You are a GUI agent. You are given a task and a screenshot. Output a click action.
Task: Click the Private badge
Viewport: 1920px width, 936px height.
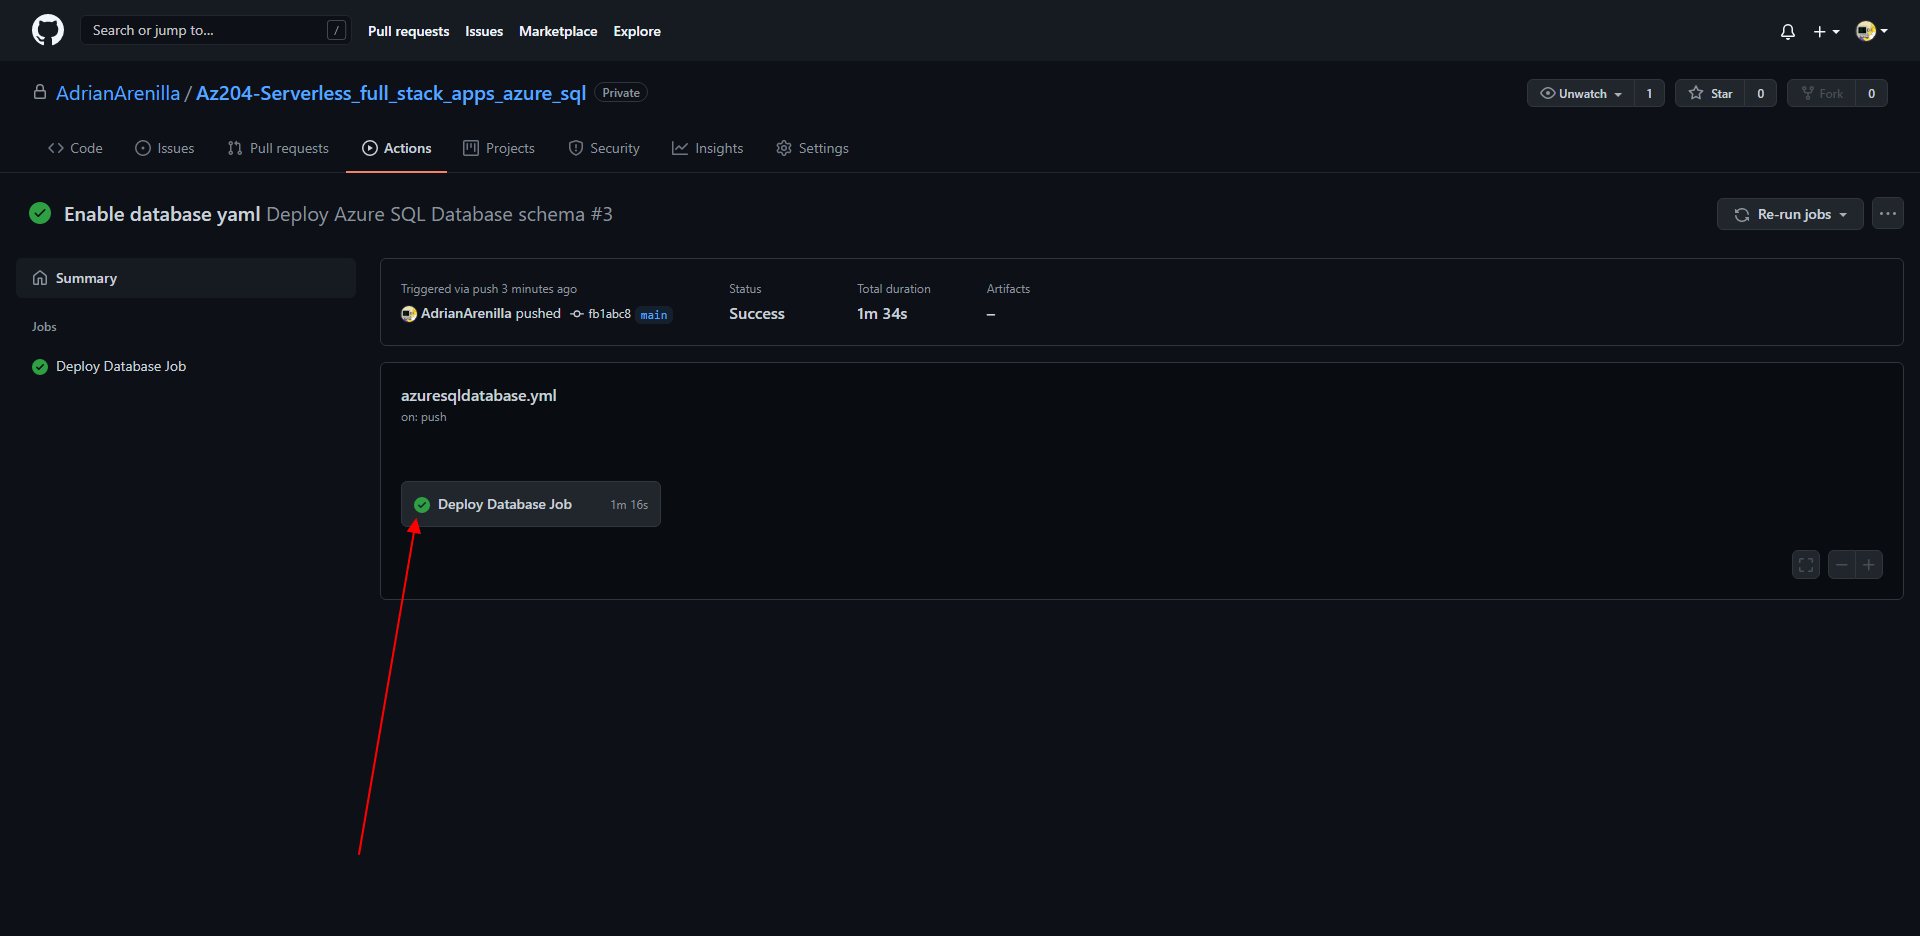(621, 93)
